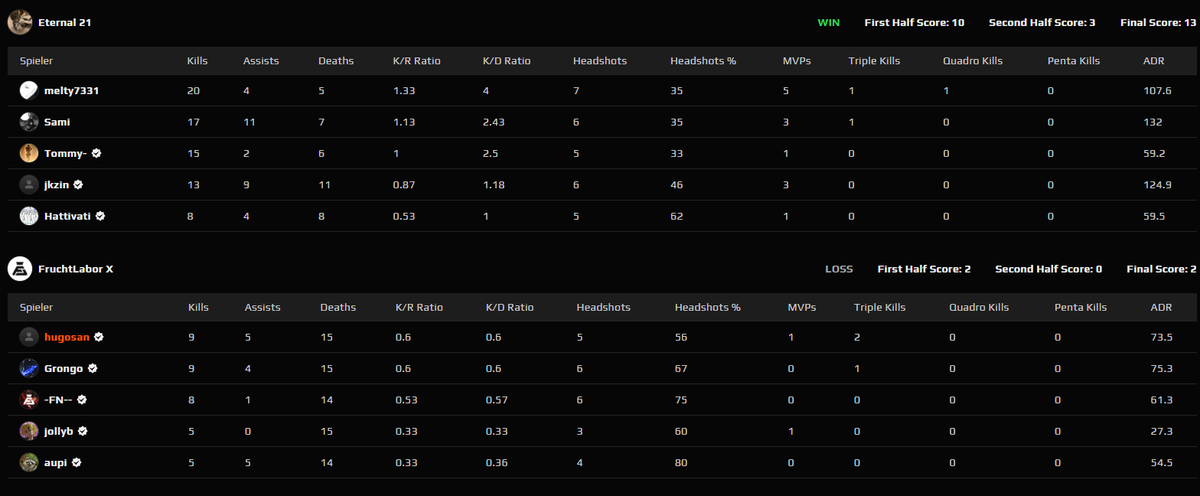Select jollyb's ADR value 27.3

(x=1161, y=431)
